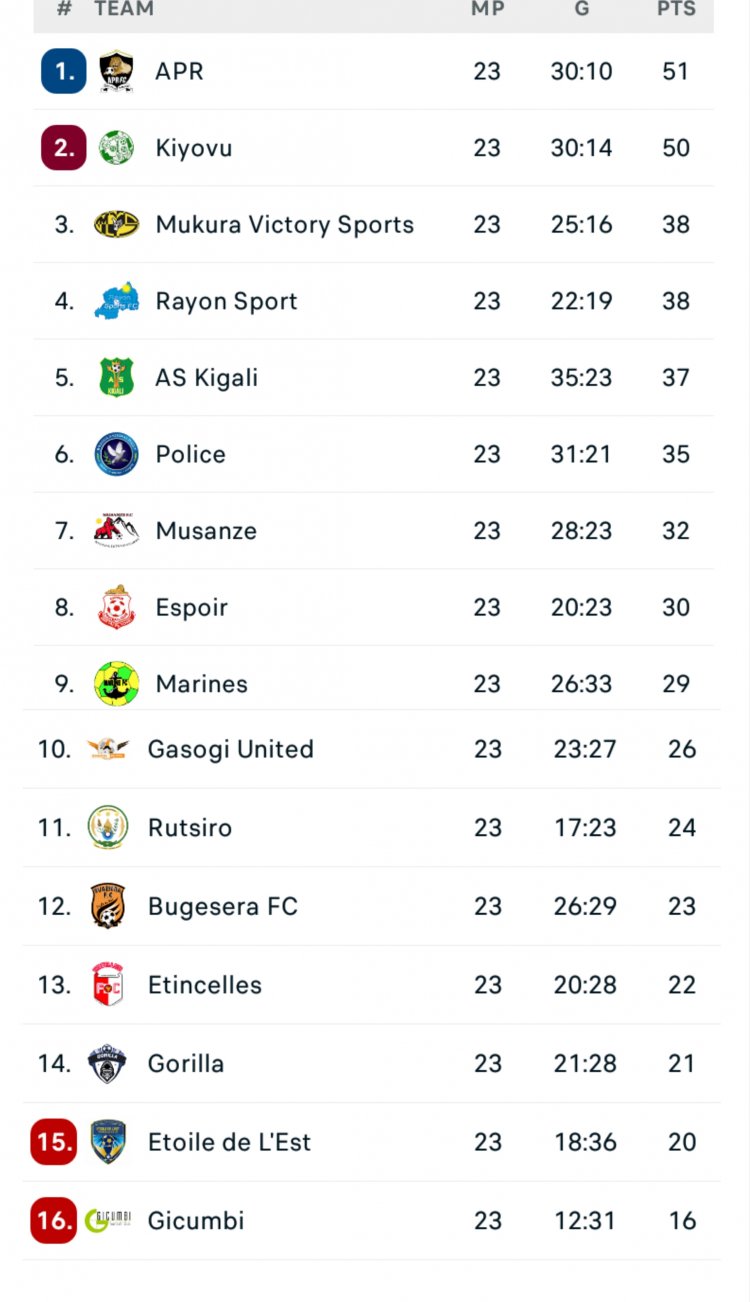Click the Musanze team logo
Screen dimensions: 750x1302
[116, 530]
